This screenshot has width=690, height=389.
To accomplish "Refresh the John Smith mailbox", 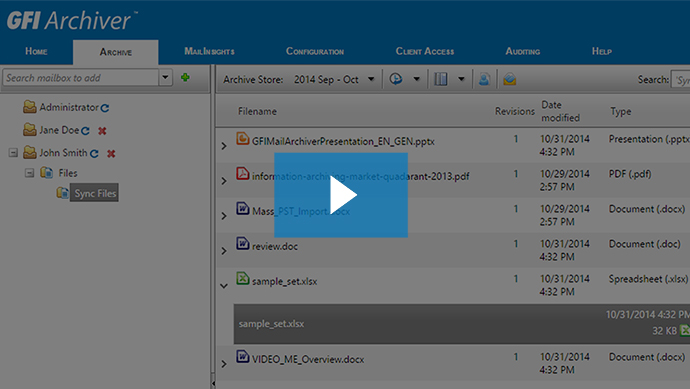I will [x=94, y=154].
